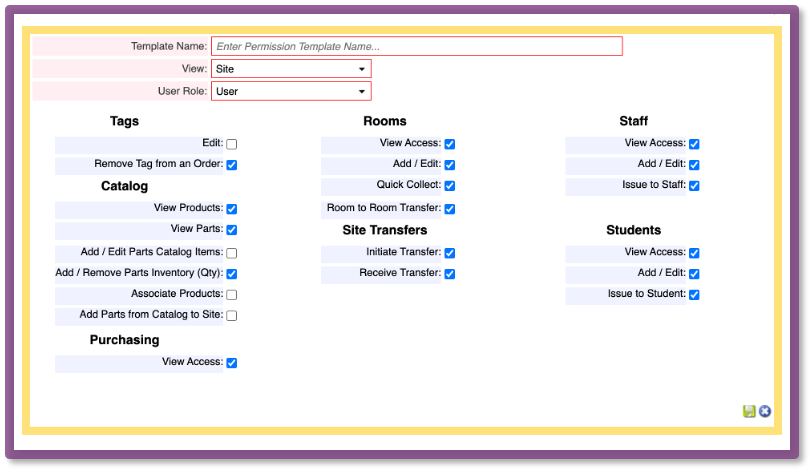Toggle Rooms Add / Edit checkbox
The height and width of the screenshot is (472, 812).
pos(450,165)
